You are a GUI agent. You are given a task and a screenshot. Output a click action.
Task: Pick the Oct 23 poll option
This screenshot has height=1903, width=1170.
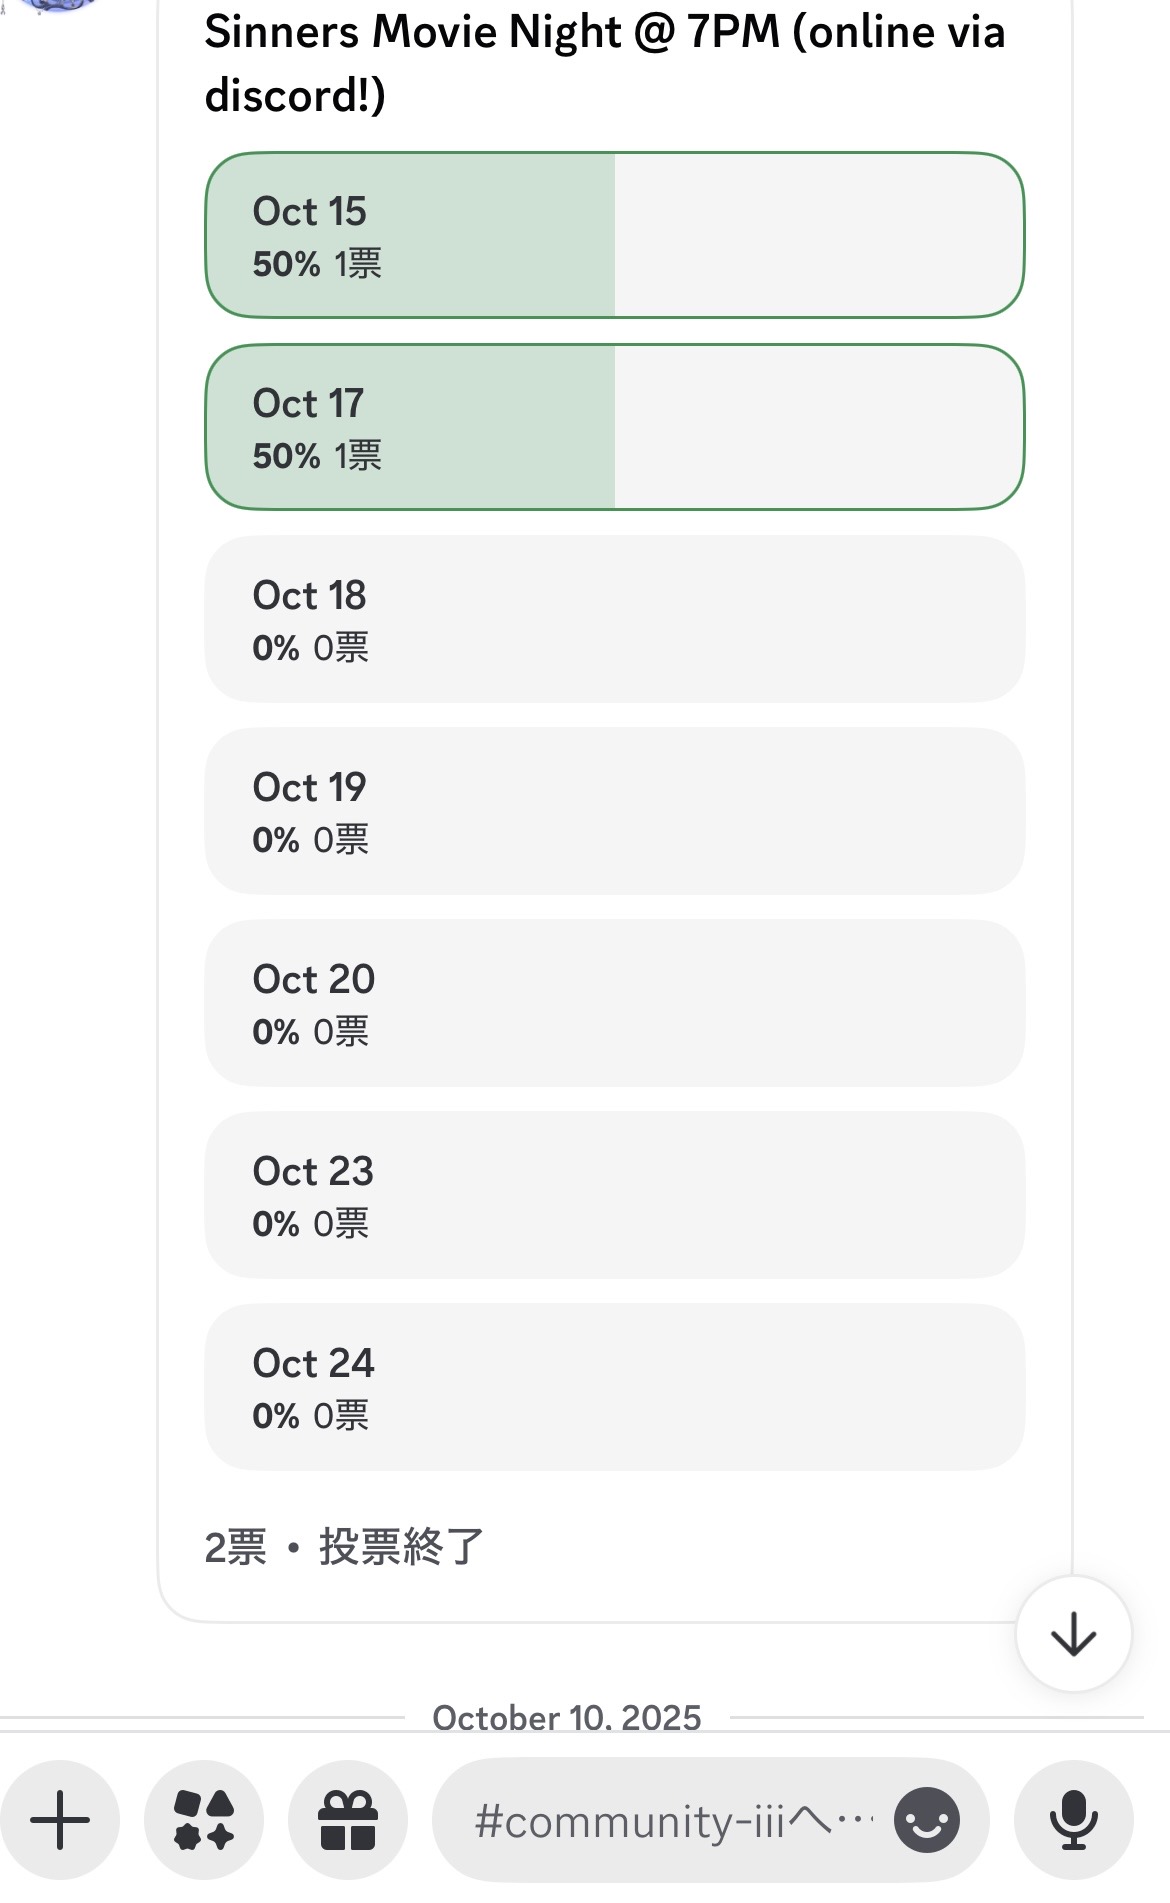tap(614, 1196)
